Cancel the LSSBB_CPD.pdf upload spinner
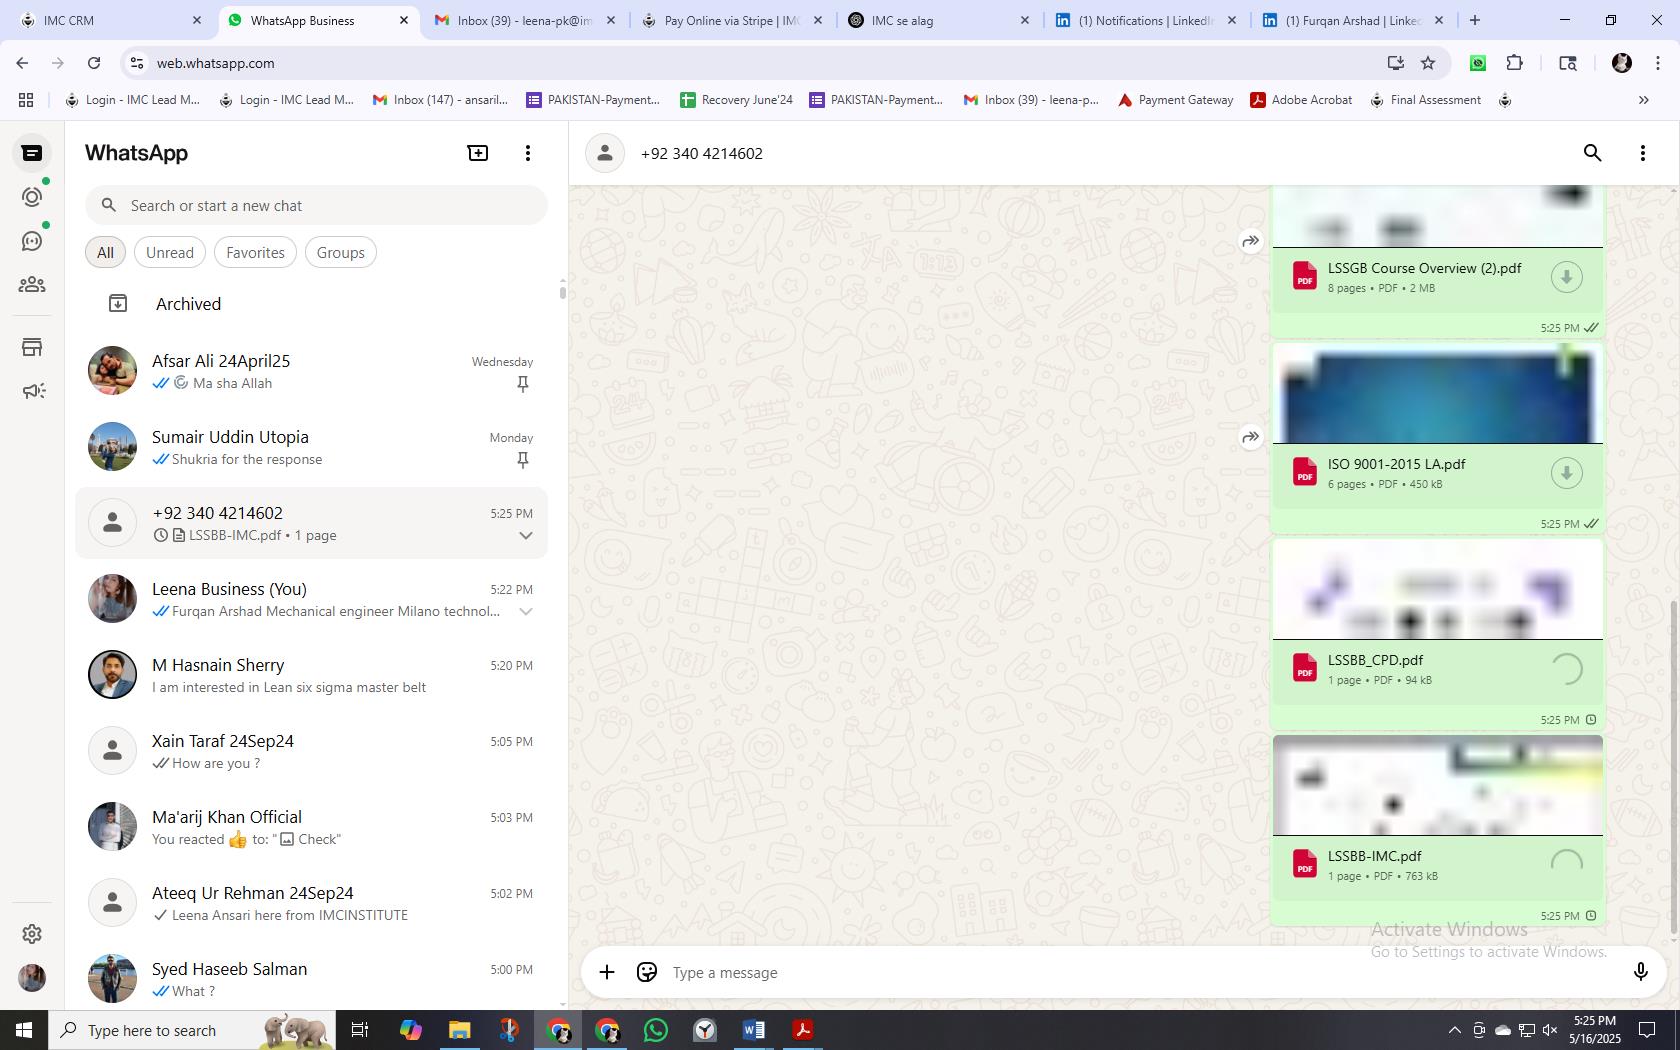This screenshot has height=1050, width=1680. point(1567,669)
